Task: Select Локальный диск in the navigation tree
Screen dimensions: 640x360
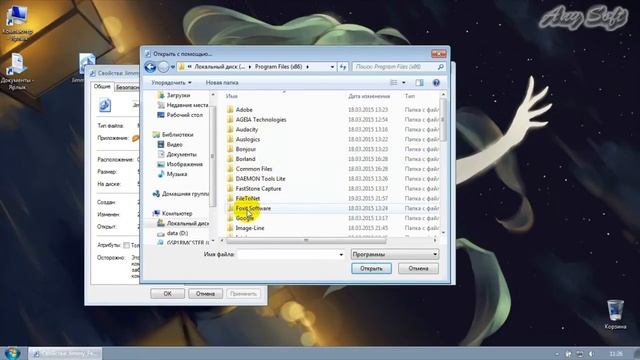Action: (x=183, y=223)
